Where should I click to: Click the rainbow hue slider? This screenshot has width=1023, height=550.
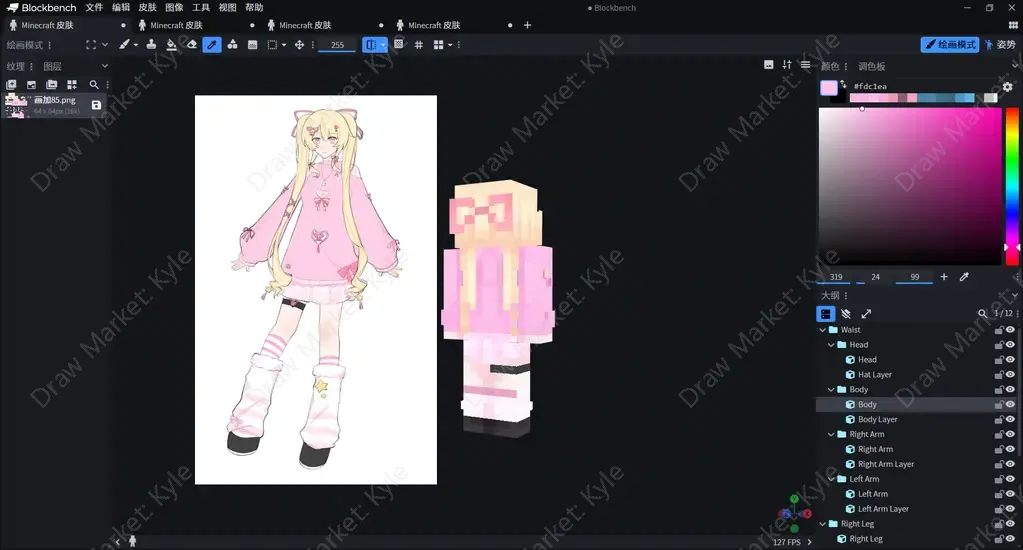(1012, 186)
